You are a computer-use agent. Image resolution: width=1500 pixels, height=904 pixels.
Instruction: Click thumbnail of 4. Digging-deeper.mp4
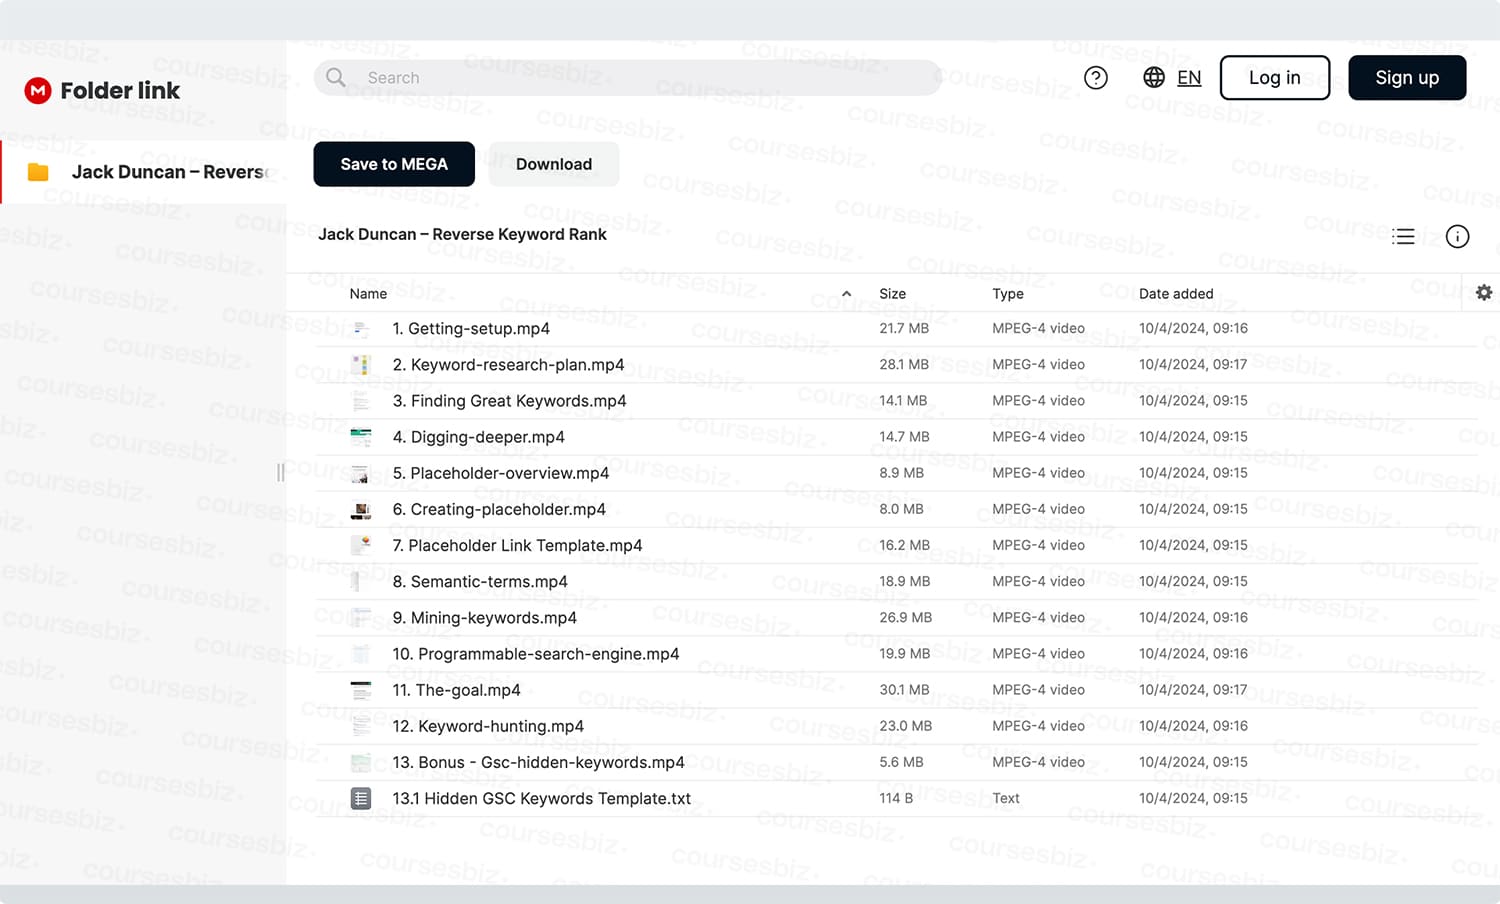(x=361, y=437)
